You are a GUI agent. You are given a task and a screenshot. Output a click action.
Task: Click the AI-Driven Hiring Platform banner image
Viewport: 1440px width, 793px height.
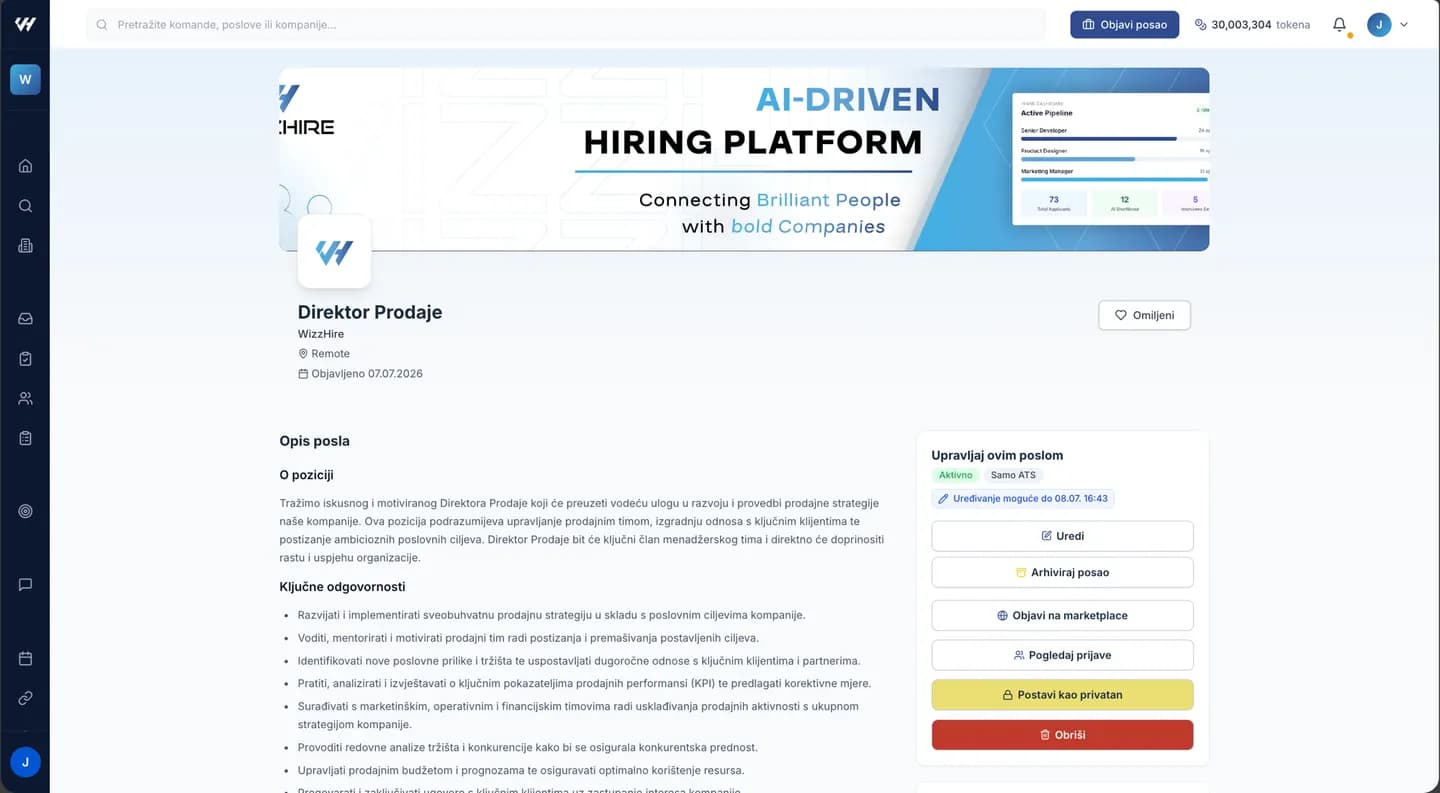point(744,159)
